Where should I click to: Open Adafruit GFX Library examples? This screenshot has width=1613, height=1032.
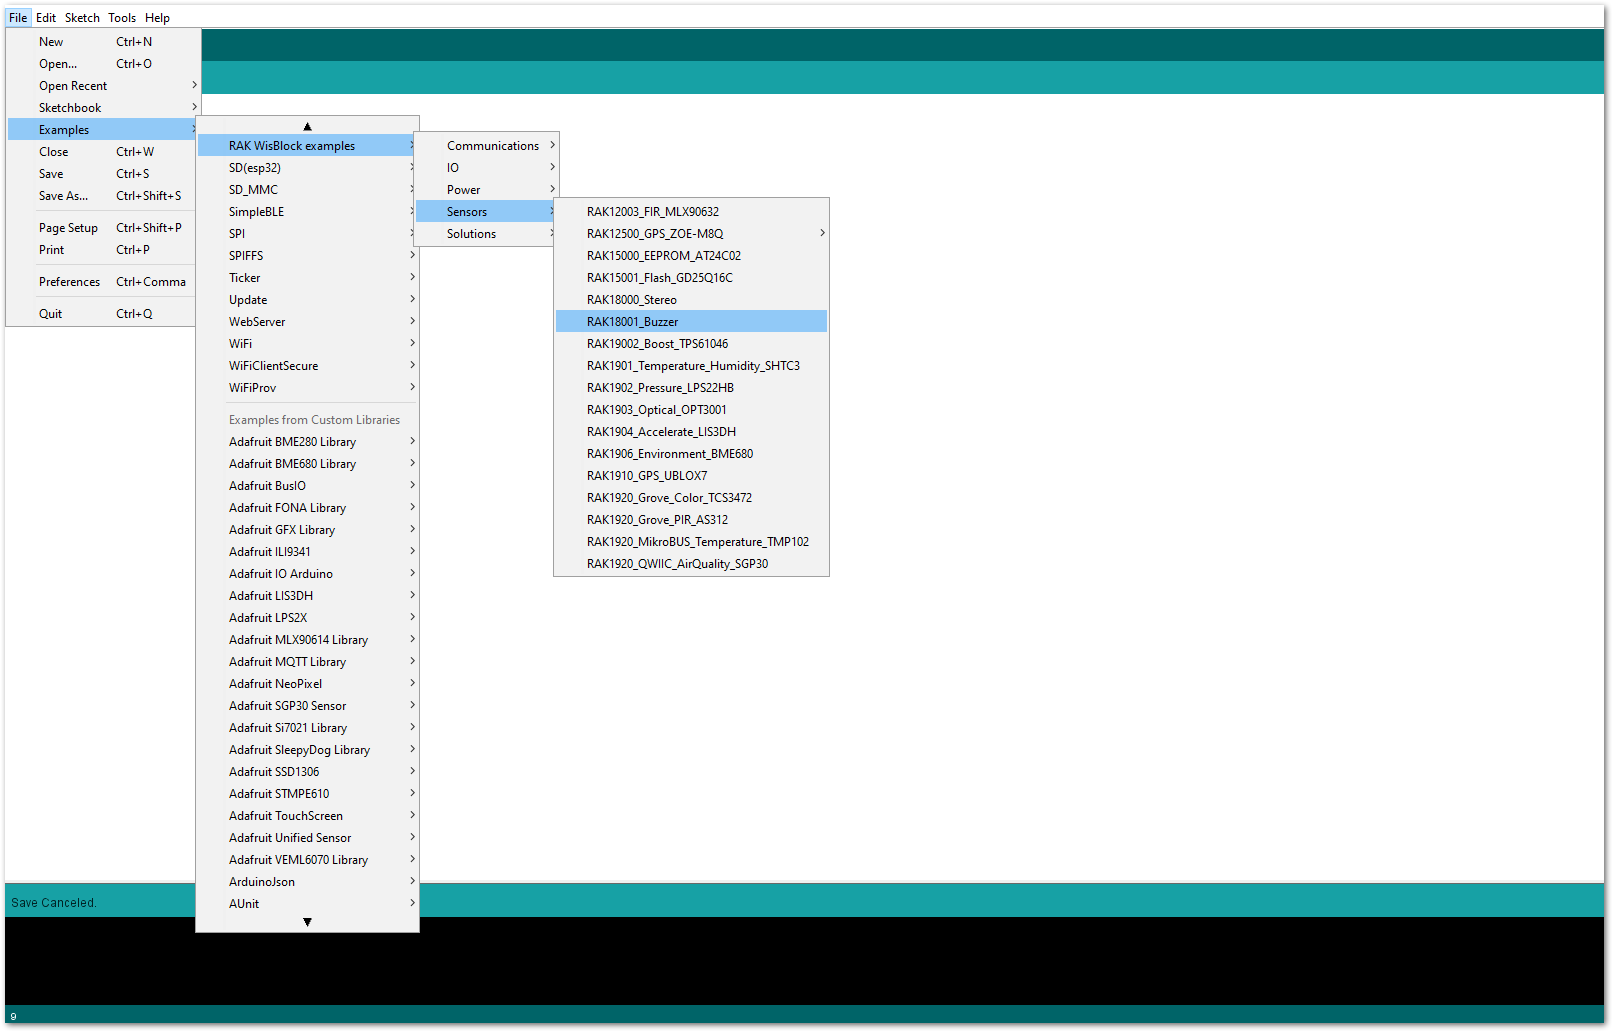307,530
